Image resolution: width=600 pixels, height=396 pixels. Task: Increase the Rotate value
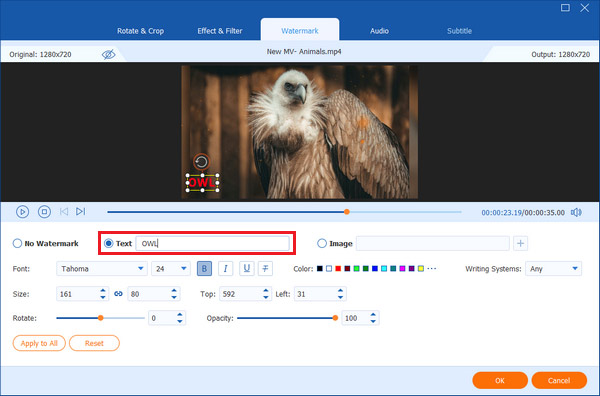point(180,315)
